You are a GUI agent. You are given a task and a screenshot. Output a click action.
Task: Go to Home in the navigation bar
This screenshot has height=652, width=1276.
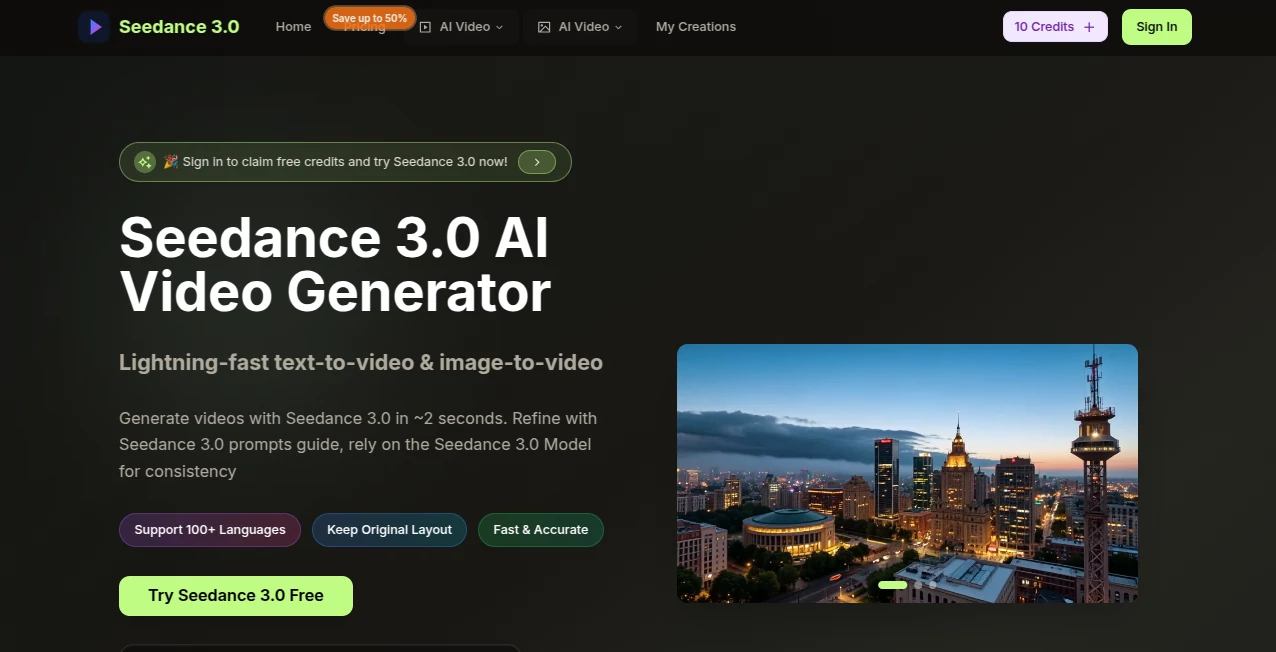[293, 27]
